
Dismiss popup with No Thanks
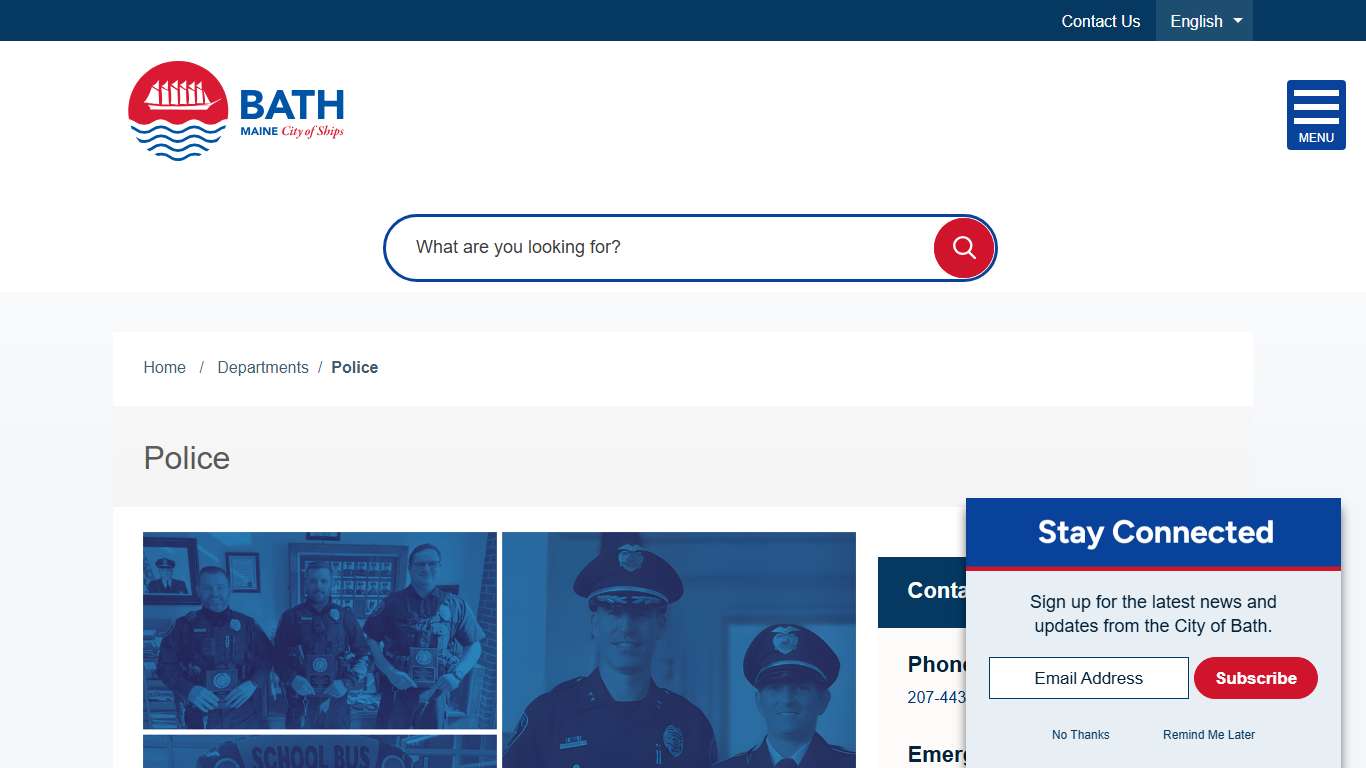tap(1080, 734)
